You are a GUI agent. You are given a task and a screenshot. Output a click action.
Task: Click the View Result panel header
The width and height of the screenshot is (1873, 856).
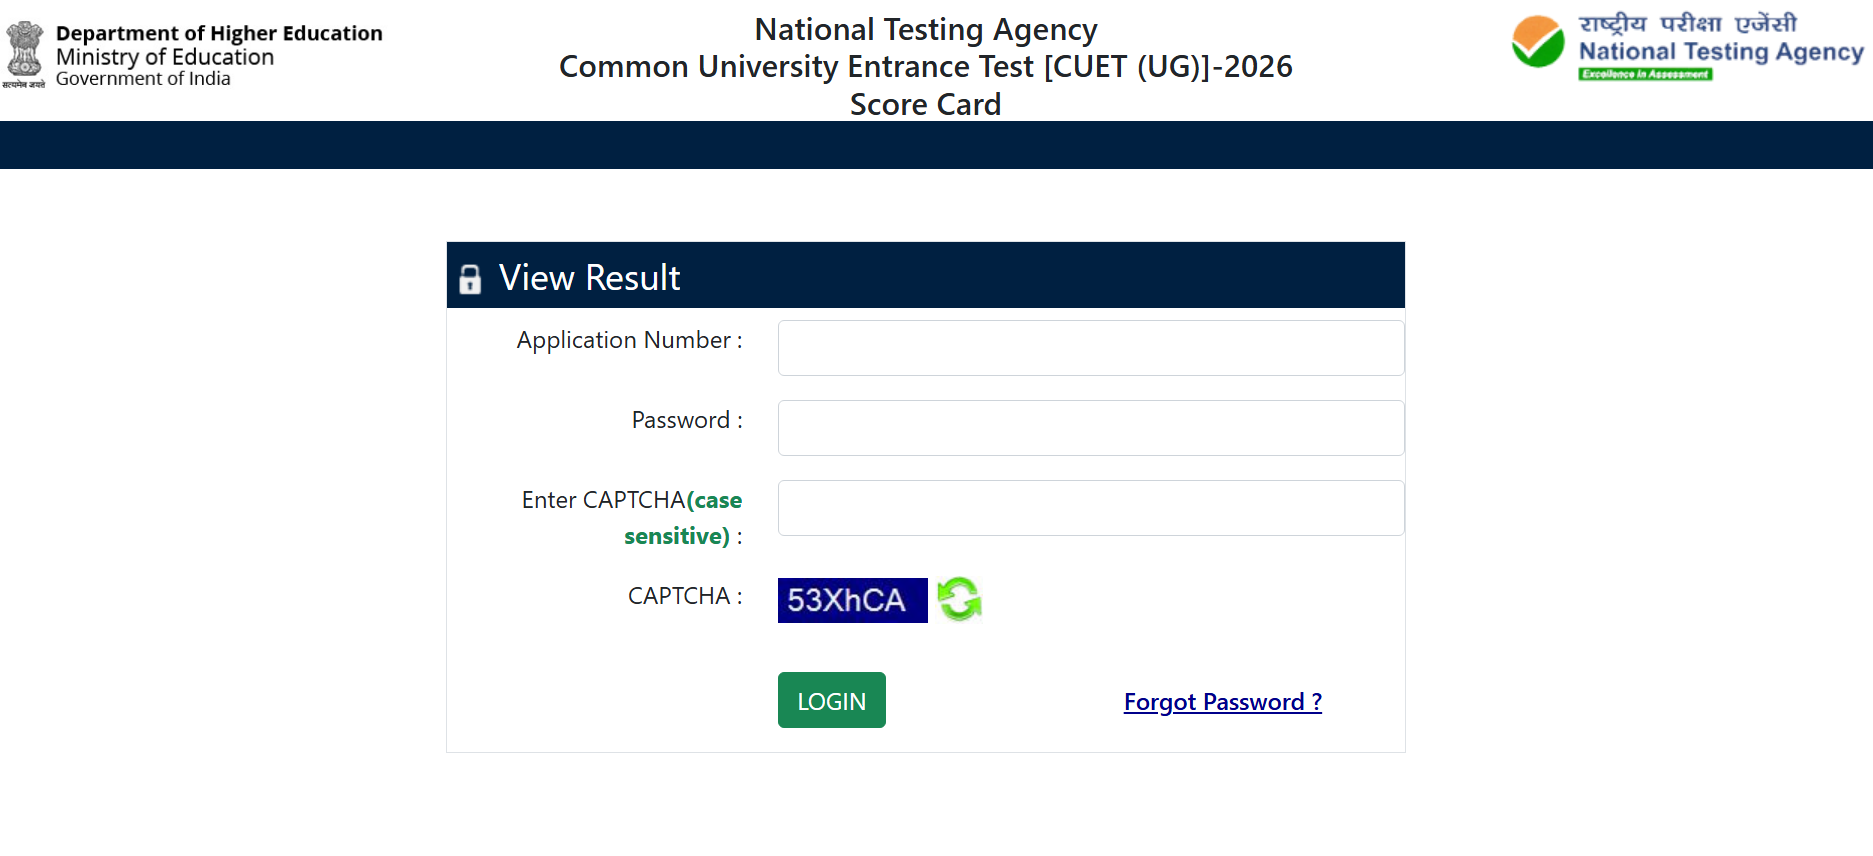coord(926,275)
